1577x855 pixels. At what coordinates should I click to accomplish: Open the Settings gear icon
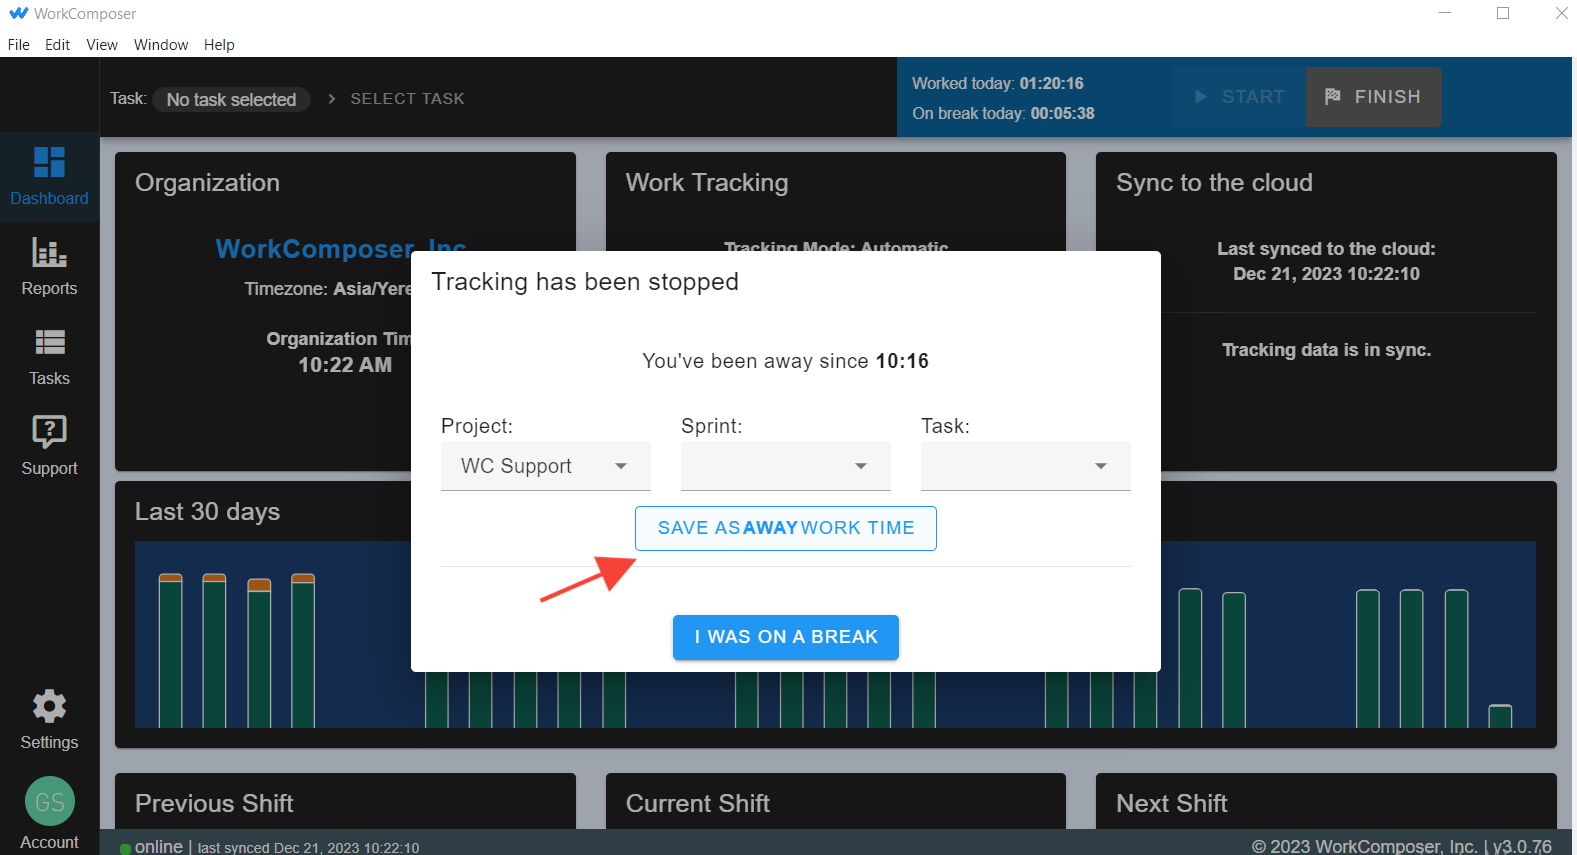pos(49,707)
